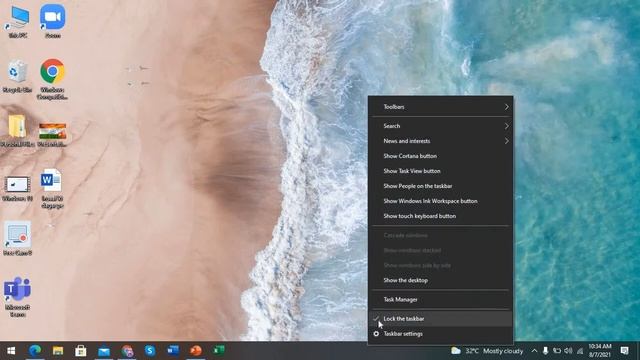
Task: Toggle Show Windows Ink Workspace button
Action: pos(440,201)
